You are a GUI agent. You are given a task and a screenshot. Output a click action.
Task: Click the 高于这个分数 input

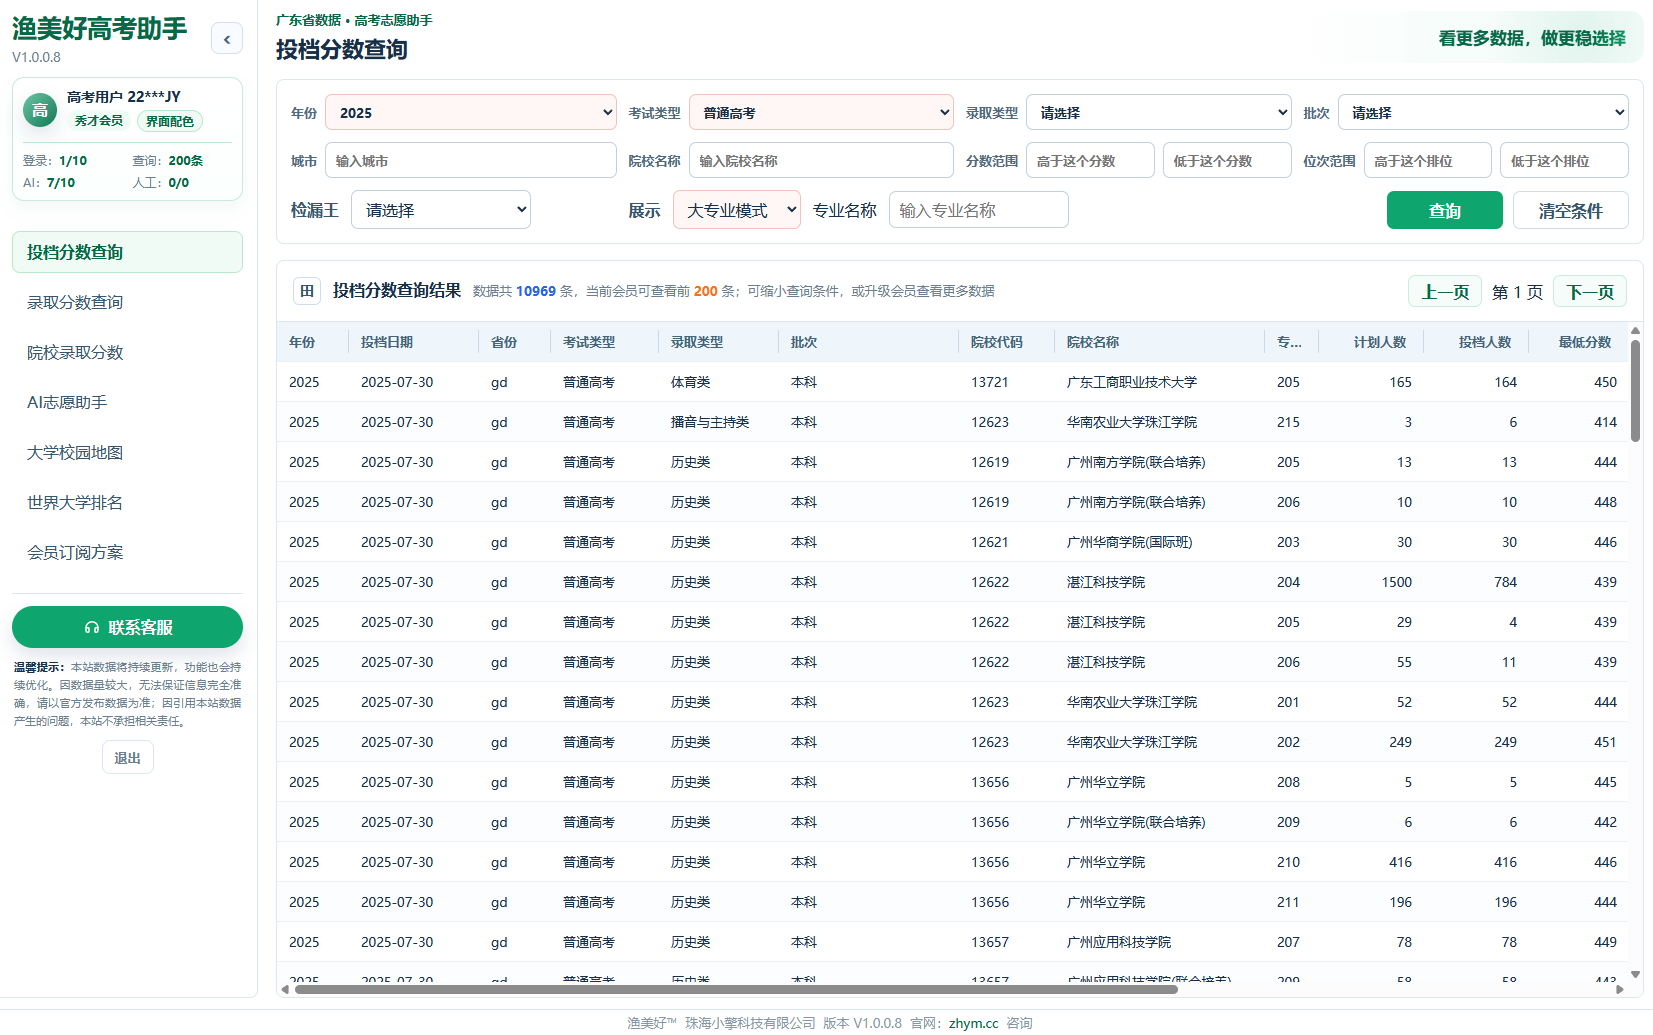(x=1090, y=160)
